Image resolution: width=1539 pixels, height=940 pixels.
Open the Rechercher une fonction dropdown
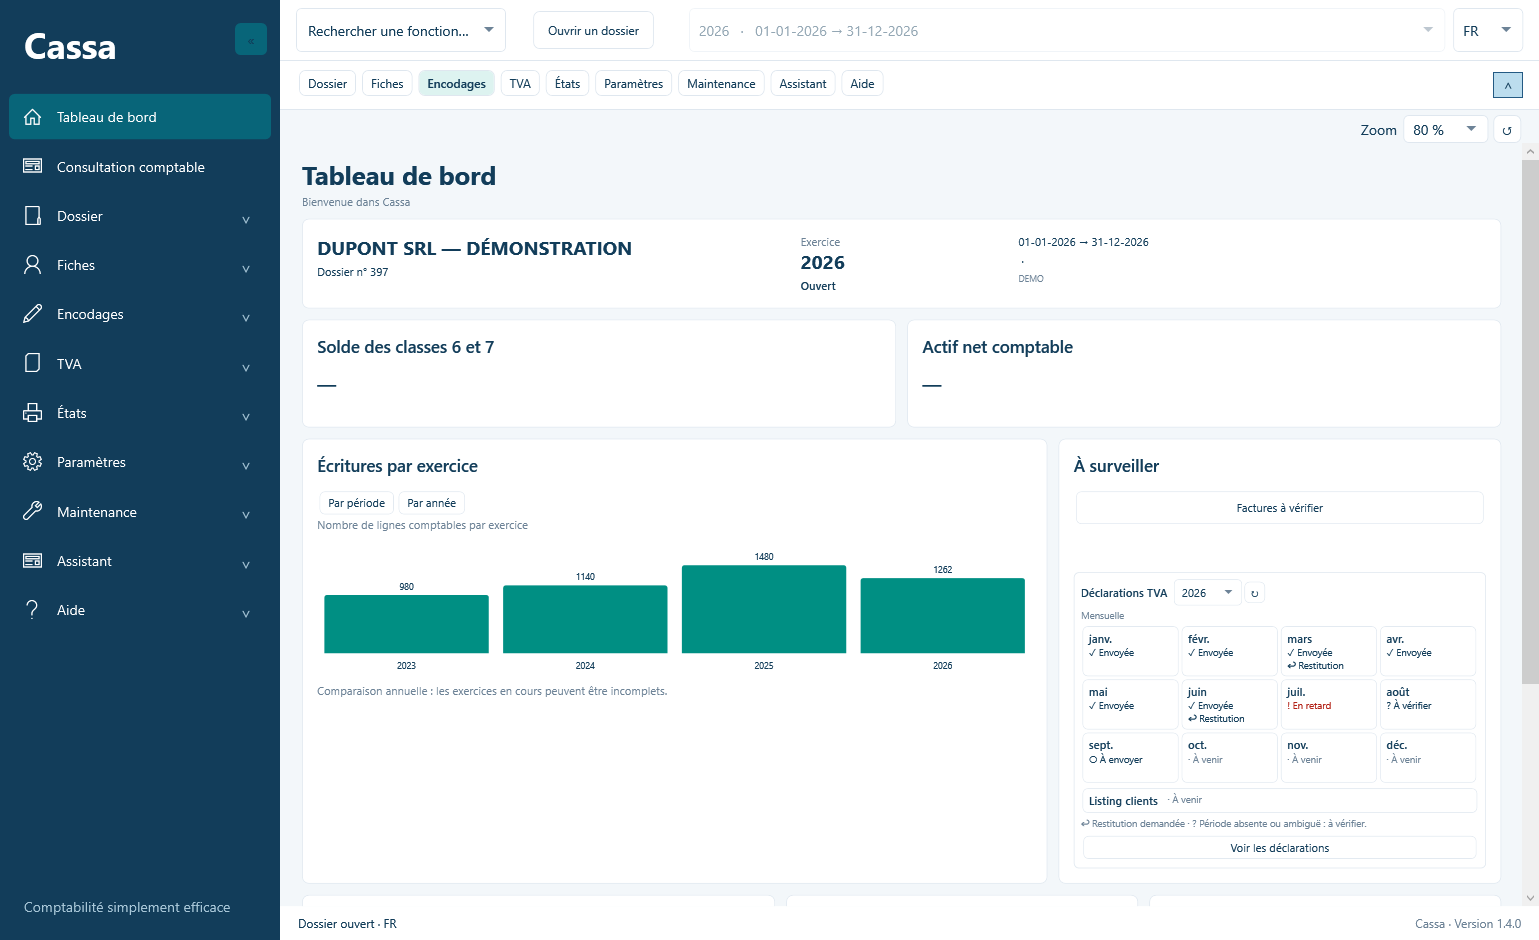[x=401, y=30]
